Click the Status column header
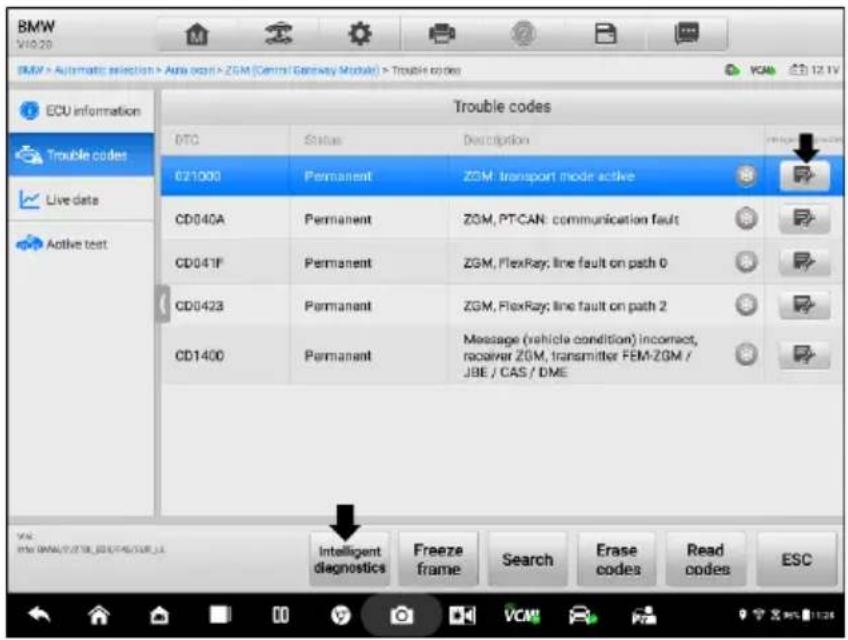Image resolution: width=848 pixels, height=640 pixels. click(323, 140)
